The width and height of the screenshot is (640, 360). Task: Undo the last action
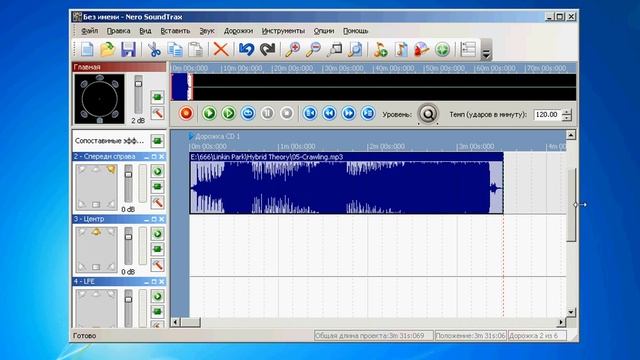click(247, 49)
